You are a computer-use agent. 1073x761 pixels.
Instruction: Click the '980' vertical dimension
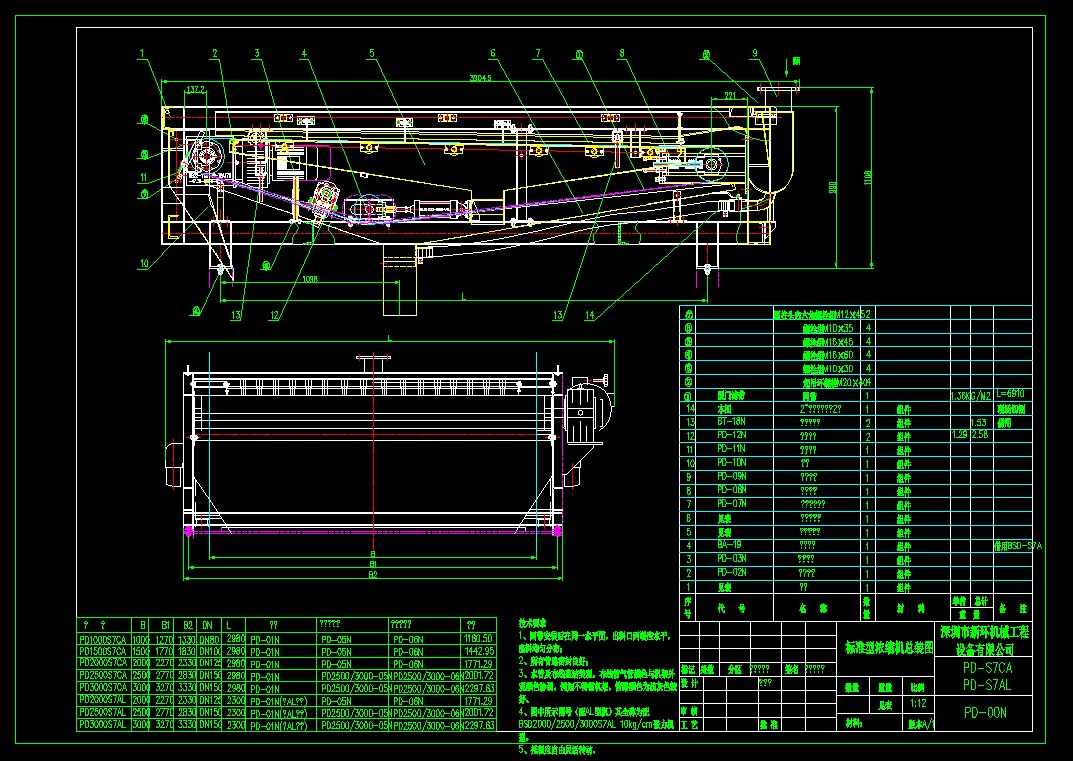[832, 186]
